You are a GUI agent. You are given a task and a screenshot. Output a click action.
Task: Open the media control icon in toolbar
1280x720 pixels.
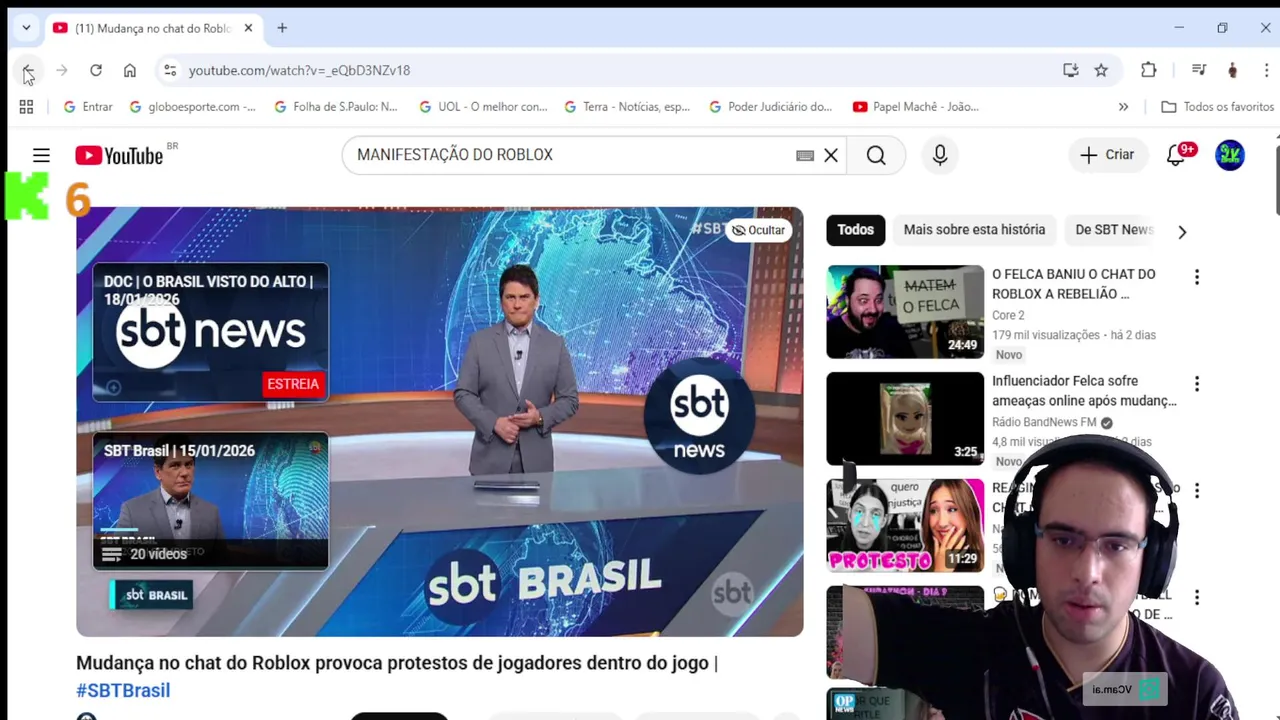pos(1199,70)
